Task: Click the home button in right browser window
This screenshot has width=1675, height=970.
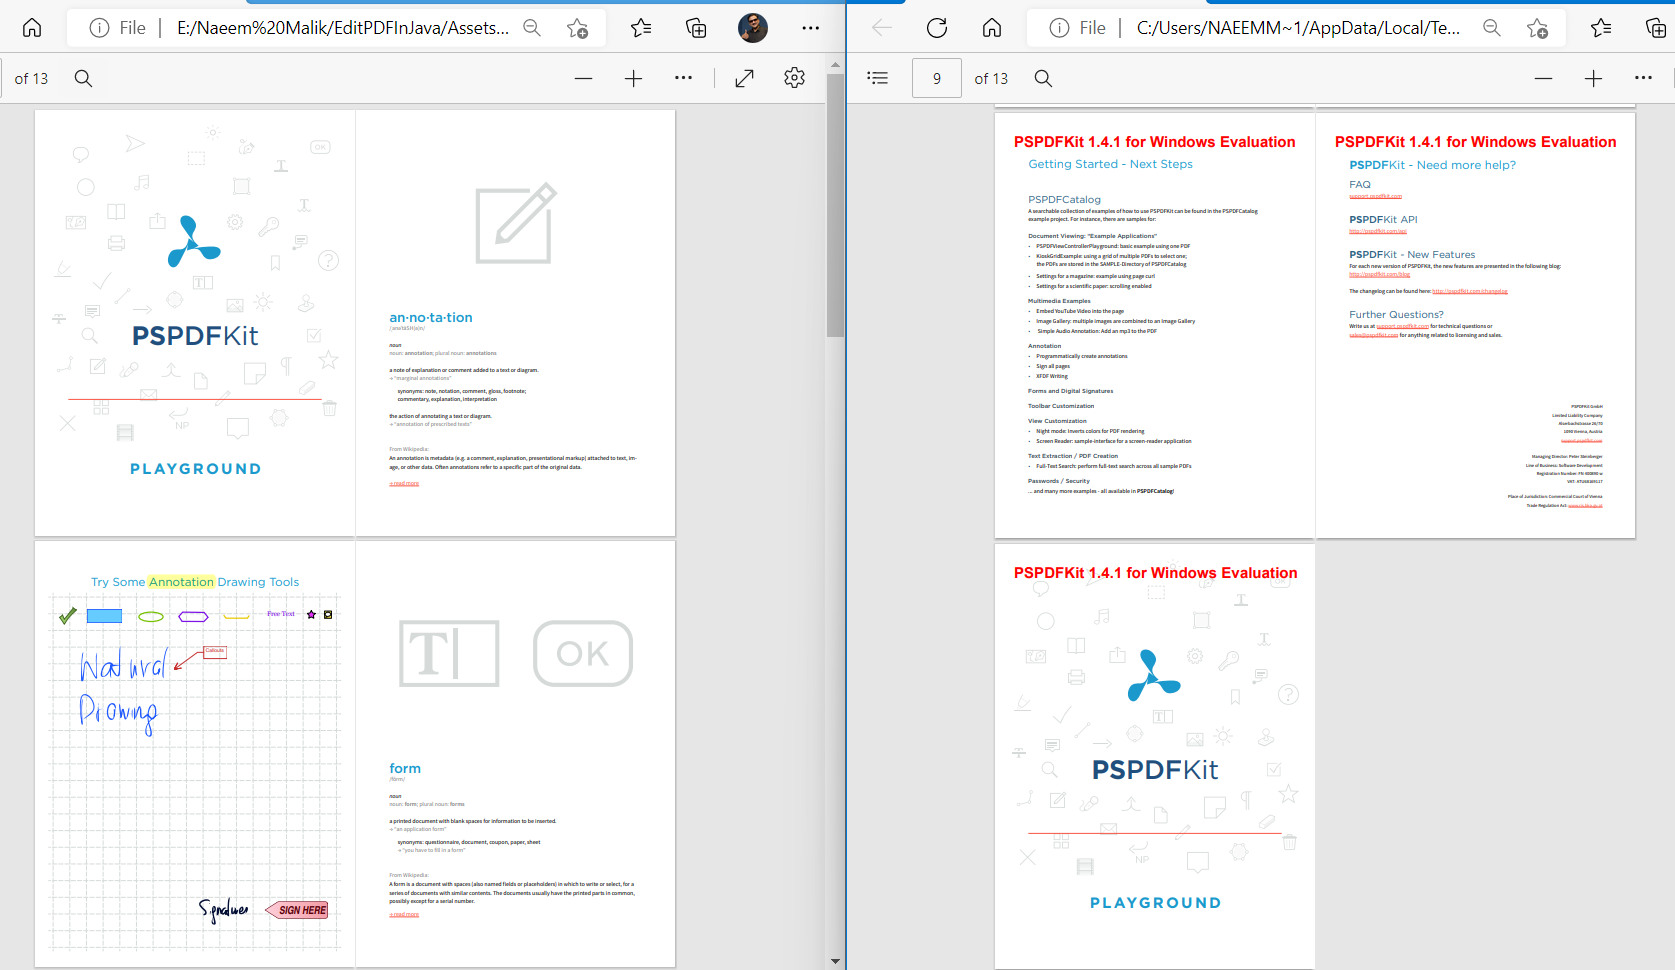Action: [x=992, y=28]
